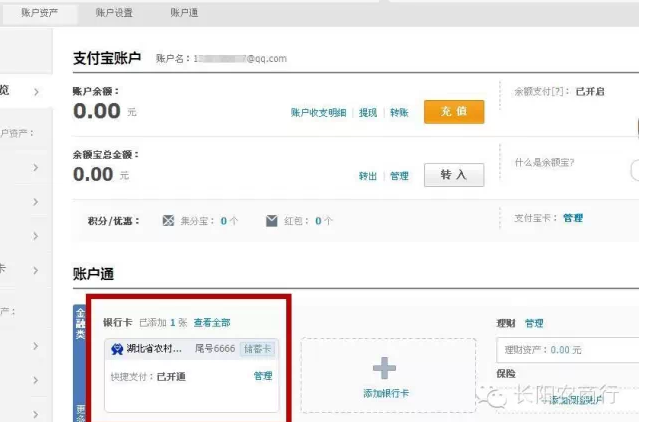Click the 理财资产: 0.00 元 field
Viewport: 655px width, 422px height.
(568, 350)
